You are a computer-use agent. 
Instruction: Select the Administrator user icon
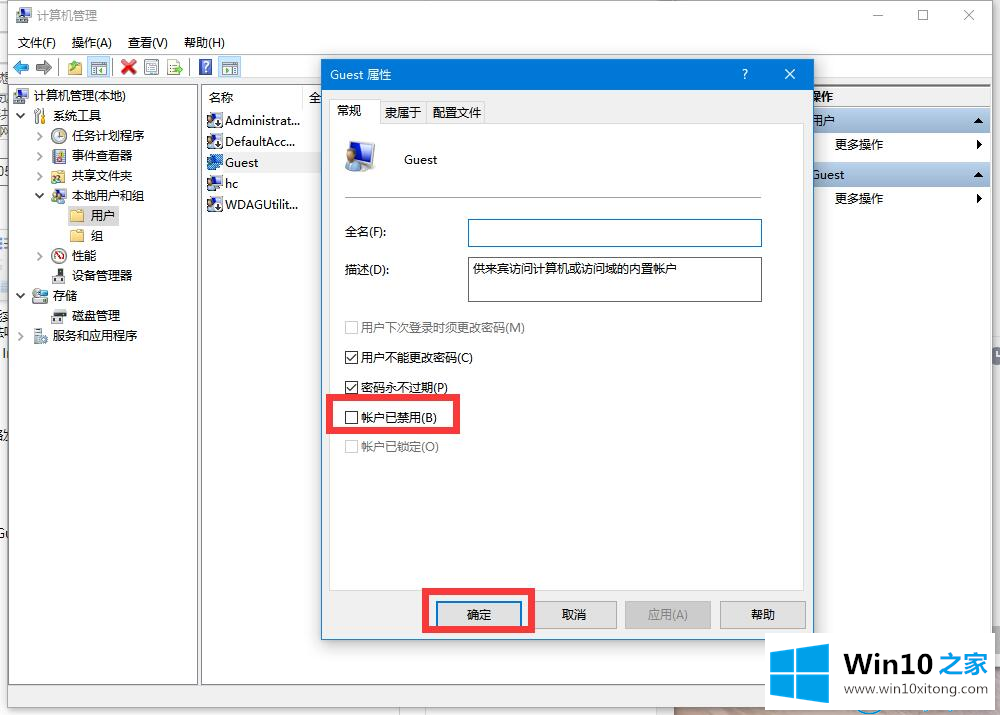pos(214,120)
